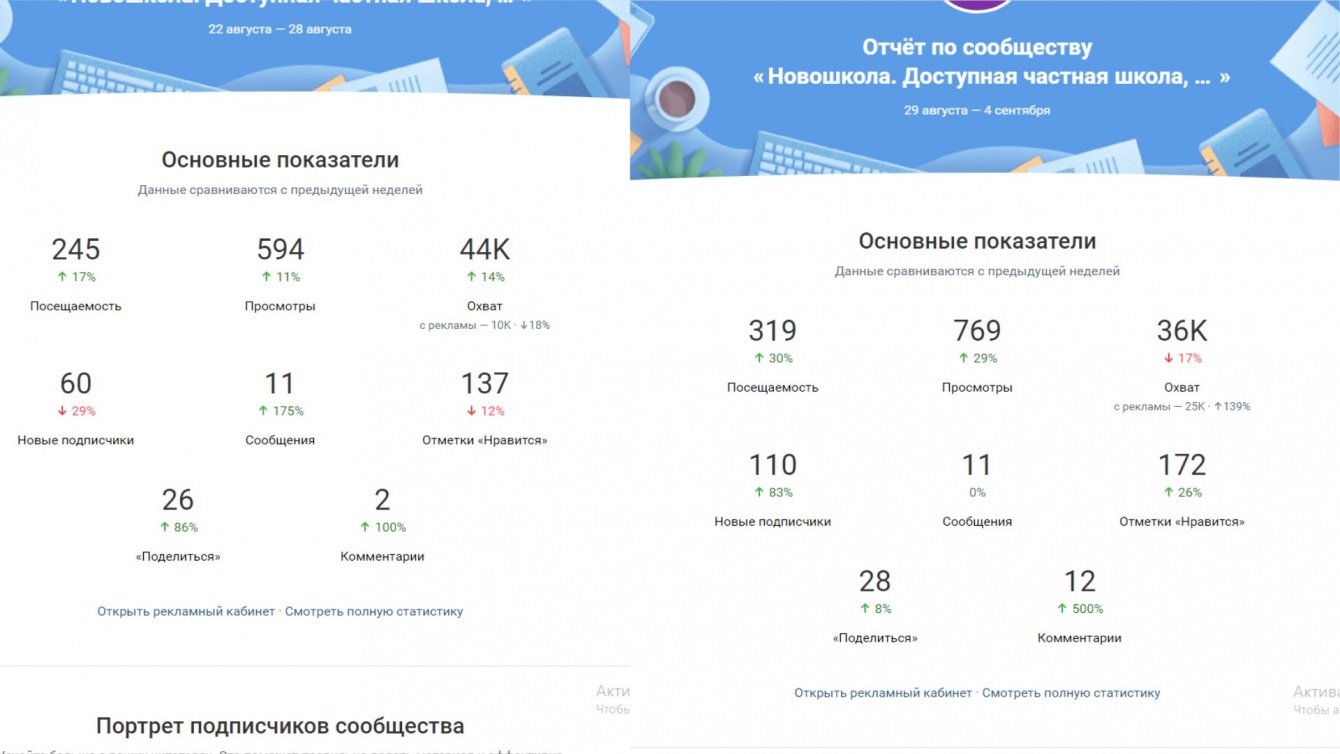
Task: Select the "Охват" label in the 22 августа report
Action: tap(485, 306)
